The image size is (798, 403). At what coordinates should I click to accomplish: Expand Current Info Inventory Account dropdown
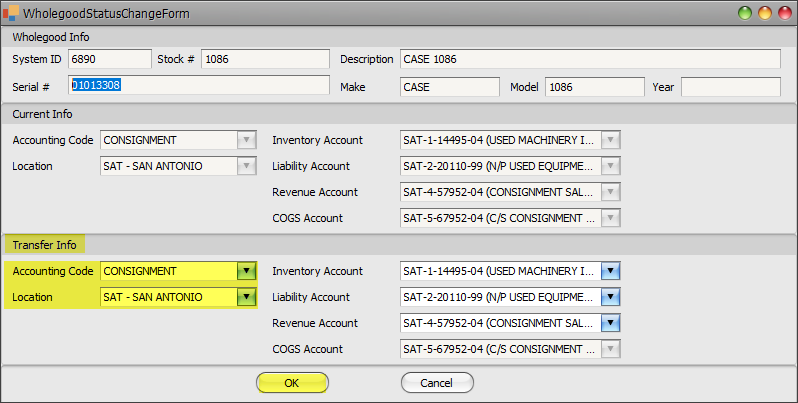[x=610, y=140]
